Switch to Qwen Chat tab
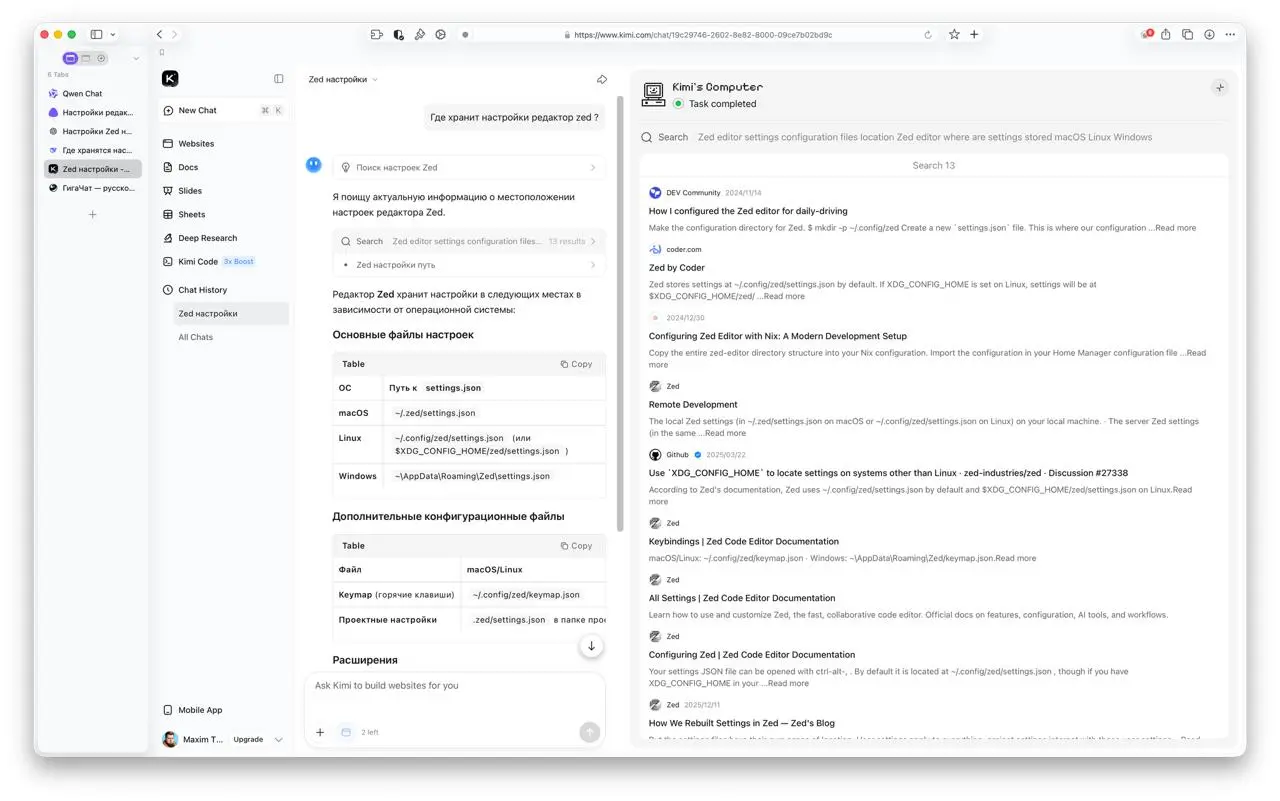1280x801 pixels. pyautogui.click(x=93, y=93)
